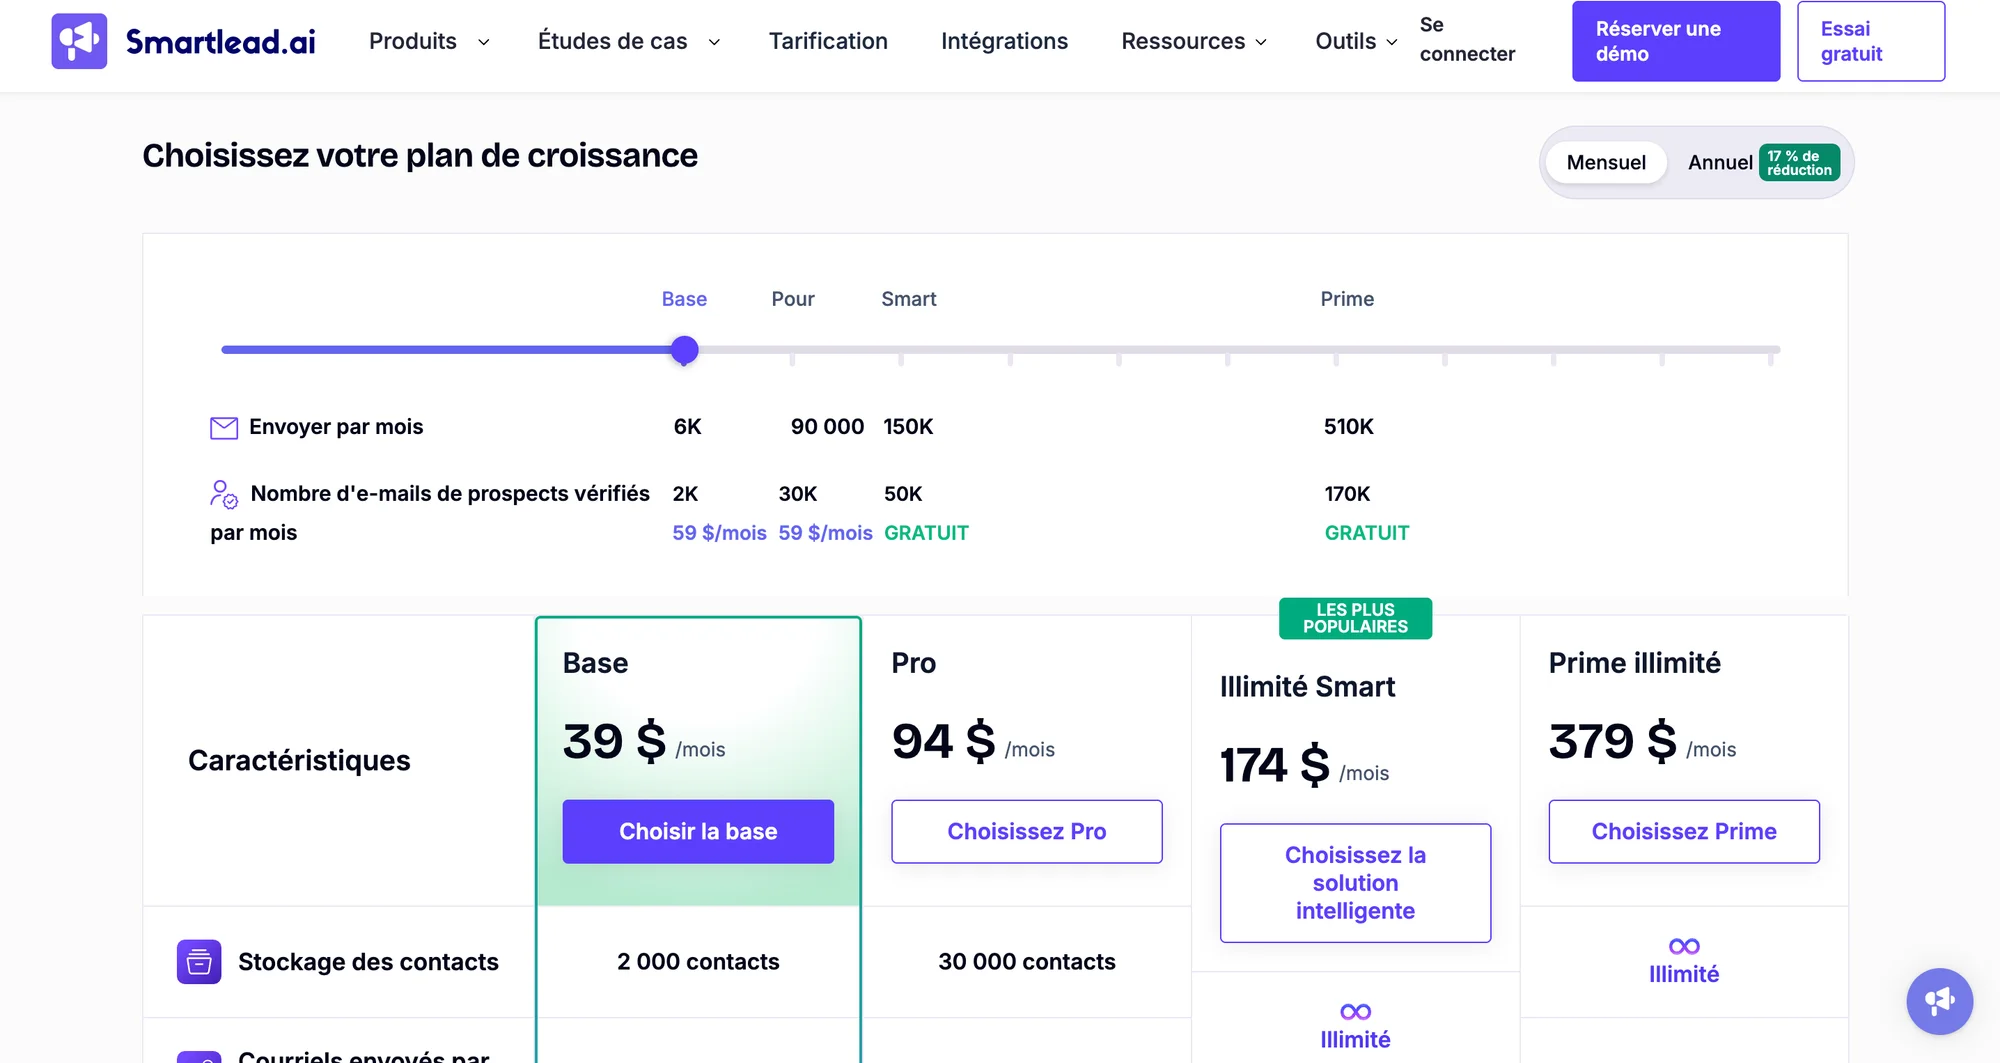Image resolution: width=2000 pixels, height=1063 pixels.
Task: Click the 6K send value
Action: click(687, 427)
